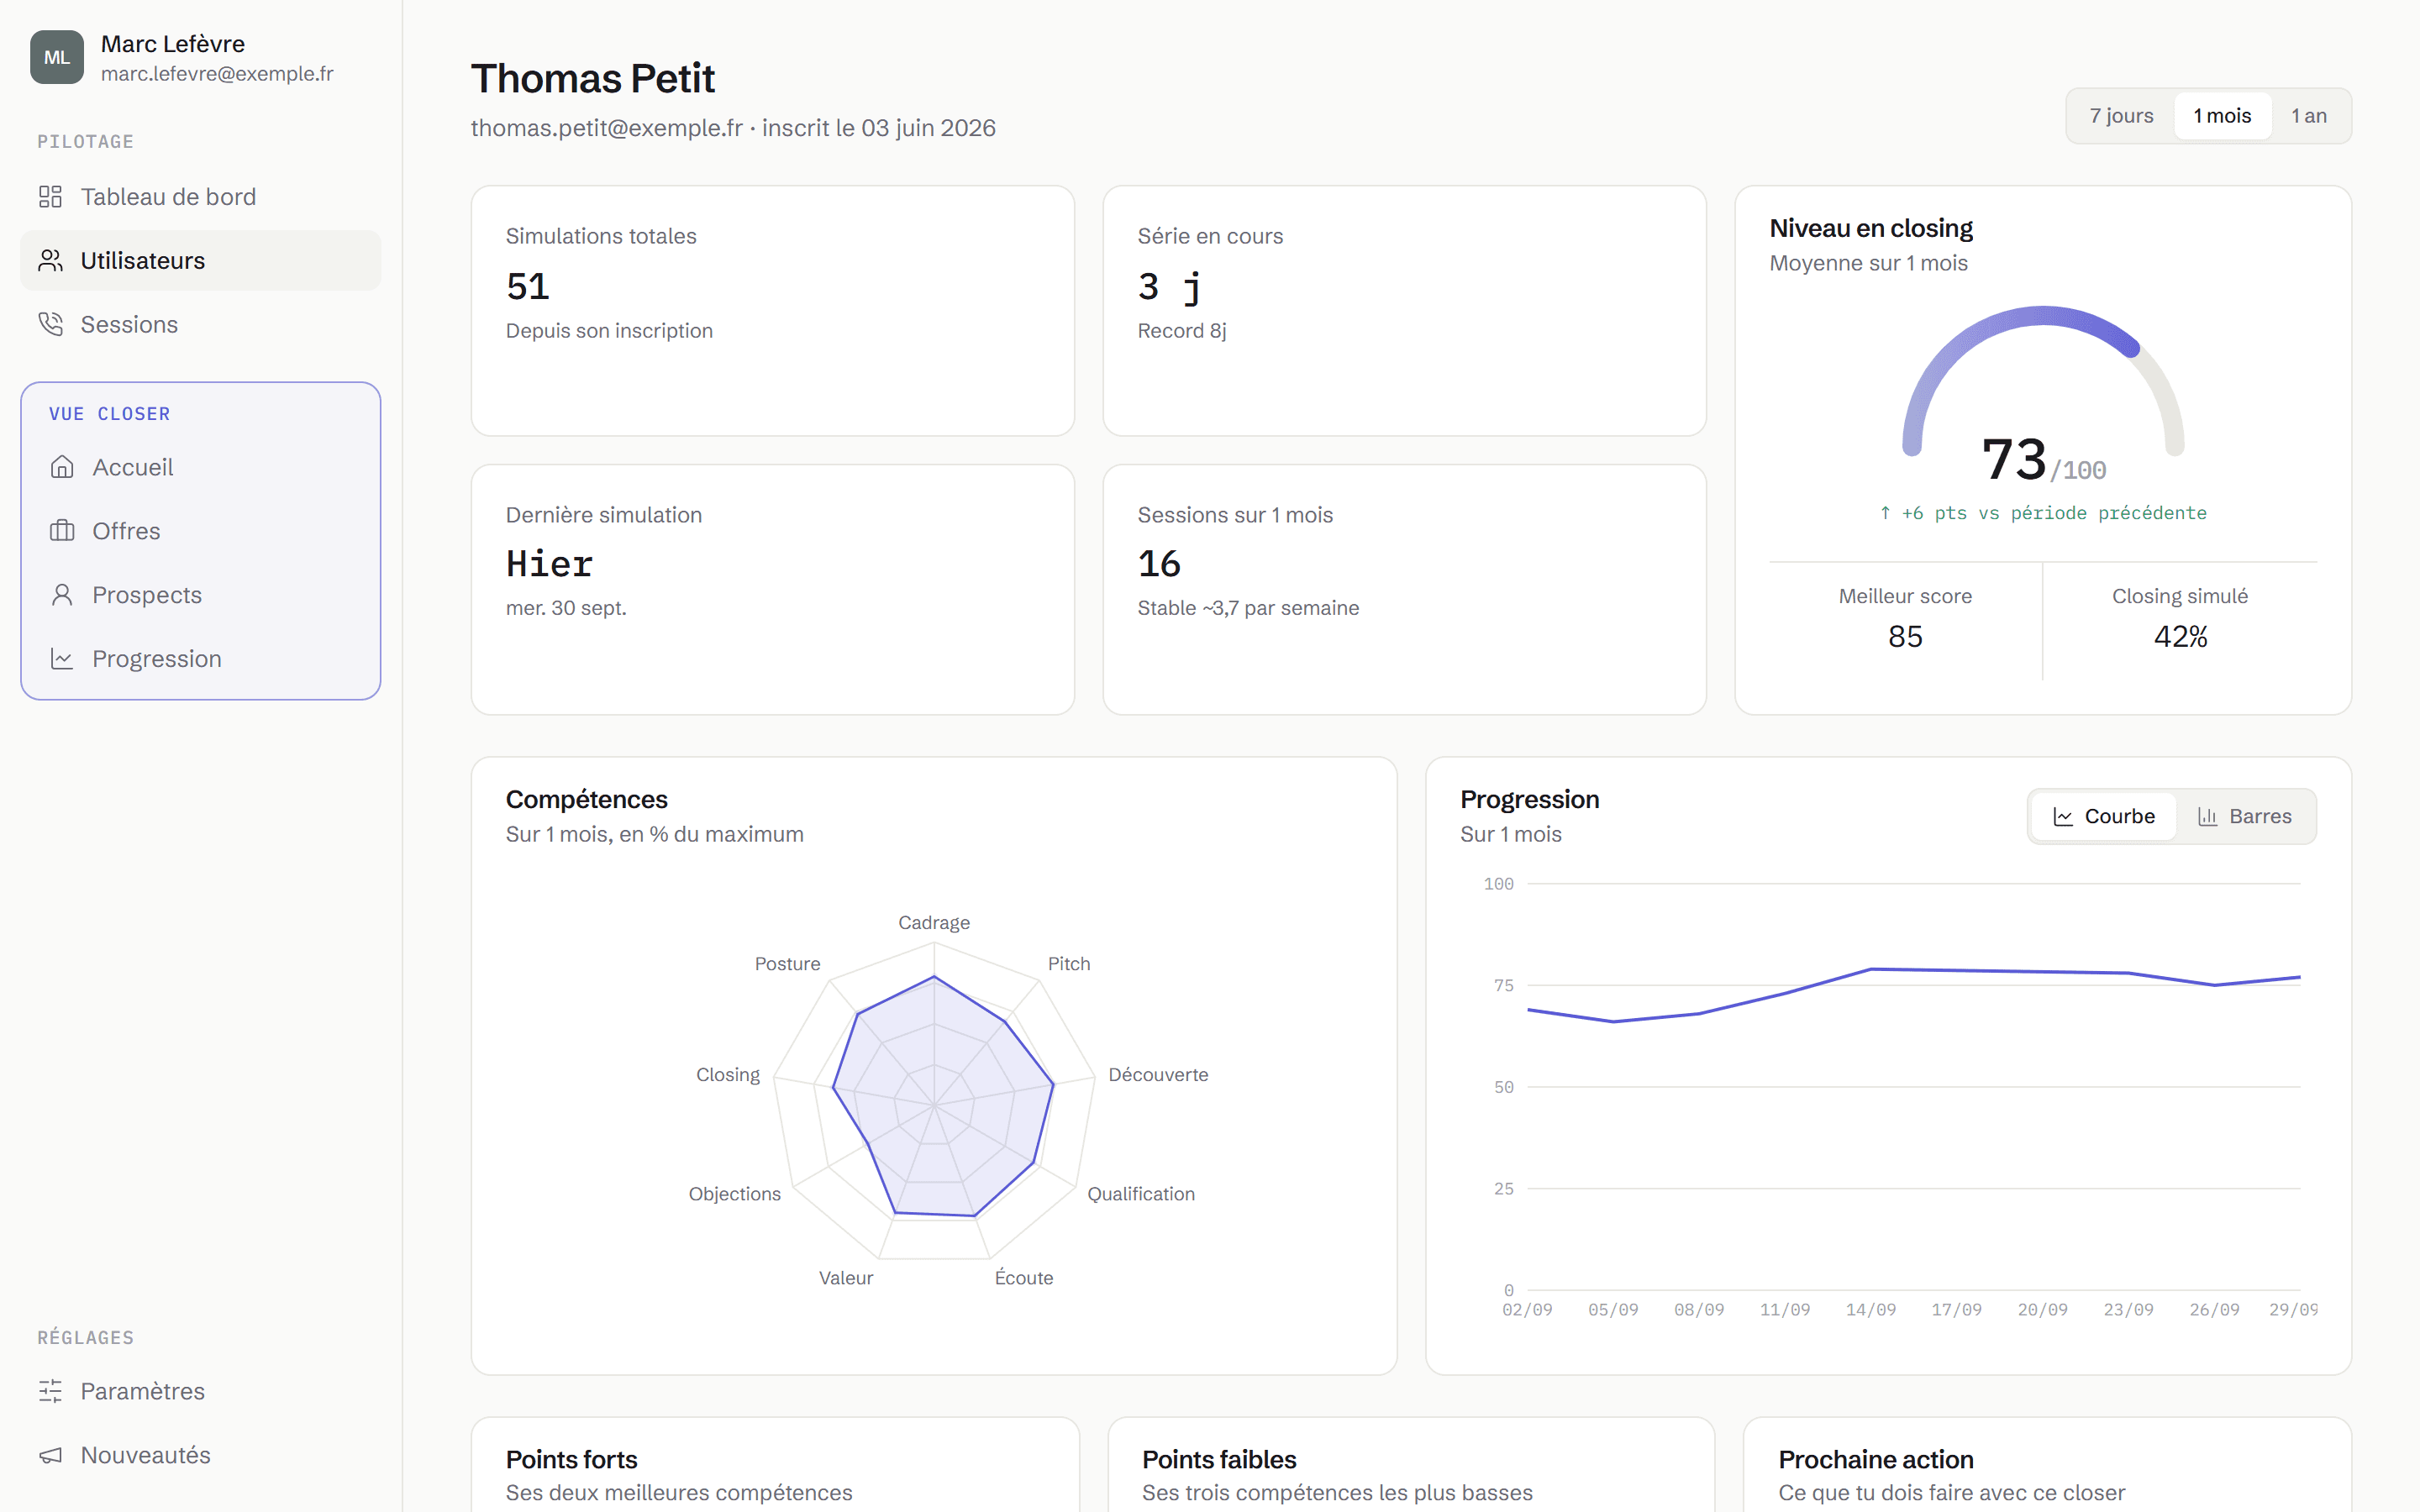Click the Paramètres sliders icon
Viewport: 2420px width, 1512px height.
point(50,1391)
